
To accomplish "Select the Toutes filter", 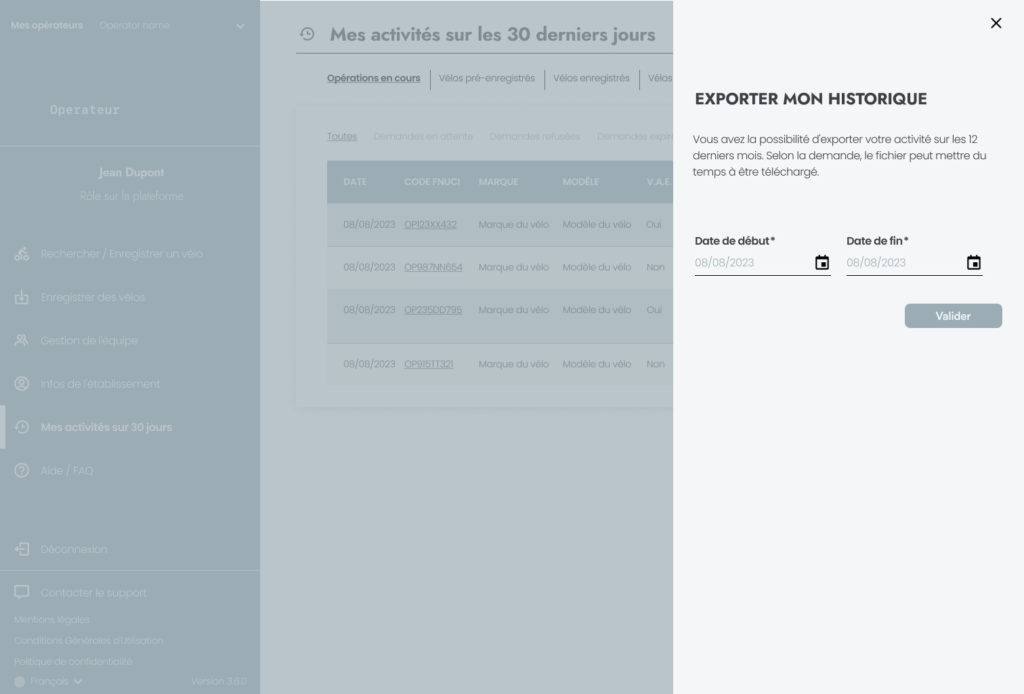I will (342, 136).
